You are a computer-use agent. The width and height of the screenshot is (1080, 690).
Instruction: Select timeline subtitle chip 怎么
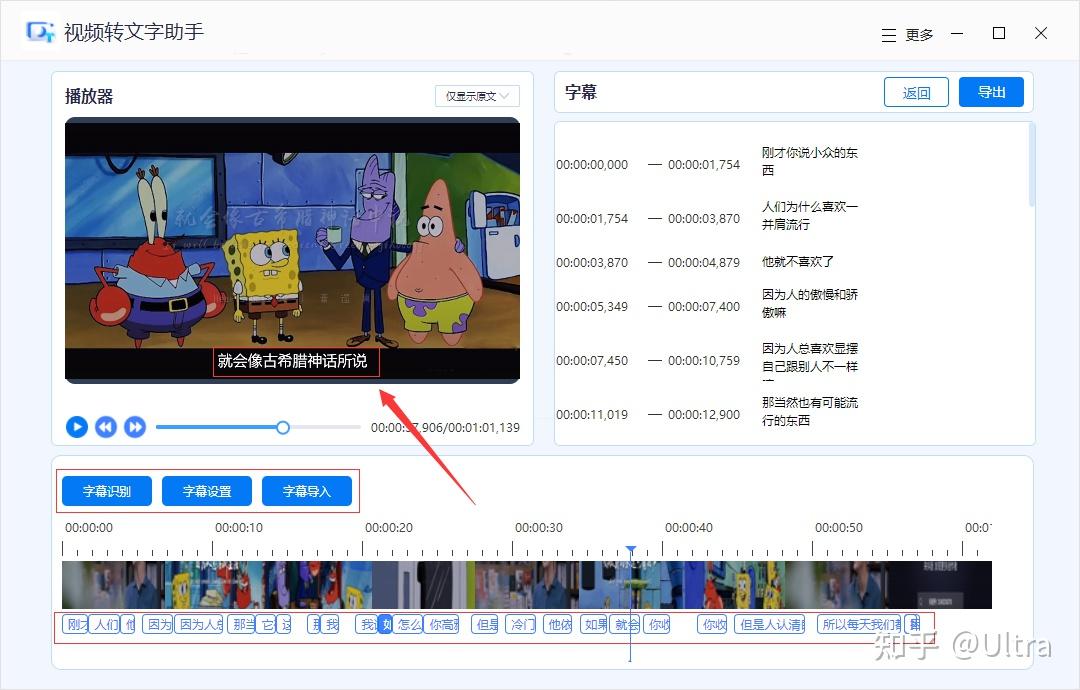tap(408, 625)
